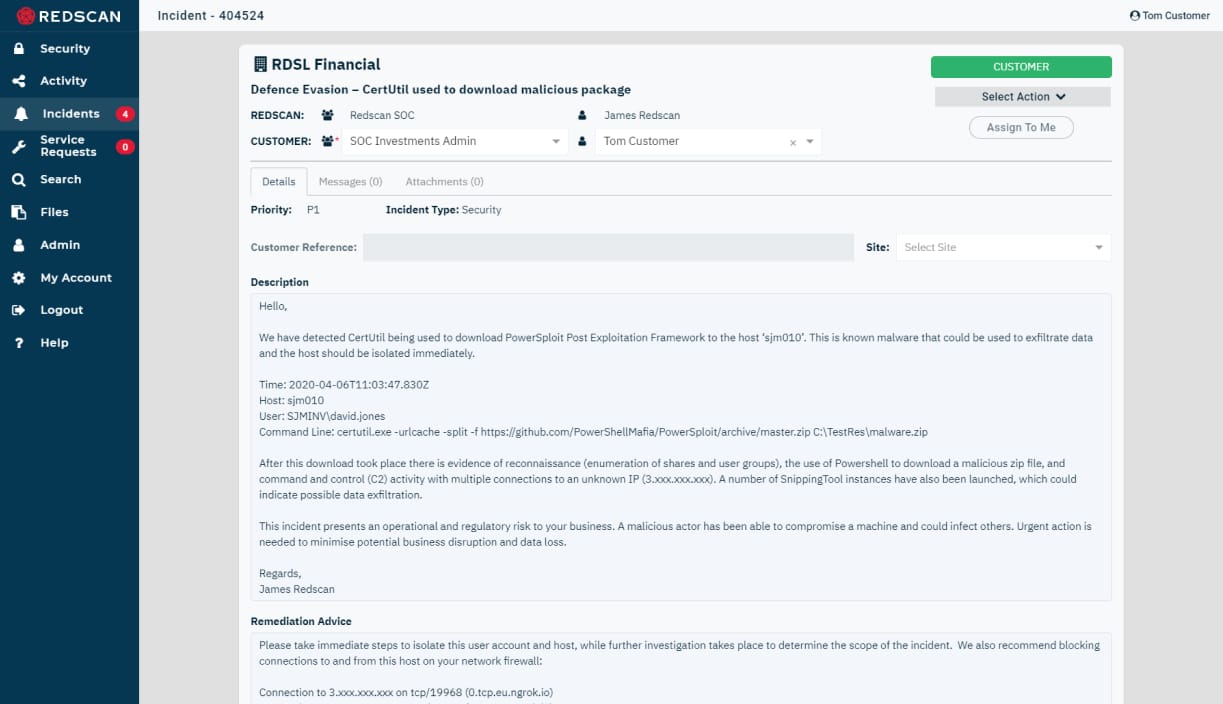
Task: Go to Incidents in the sidebar
Action: (71, 114)
